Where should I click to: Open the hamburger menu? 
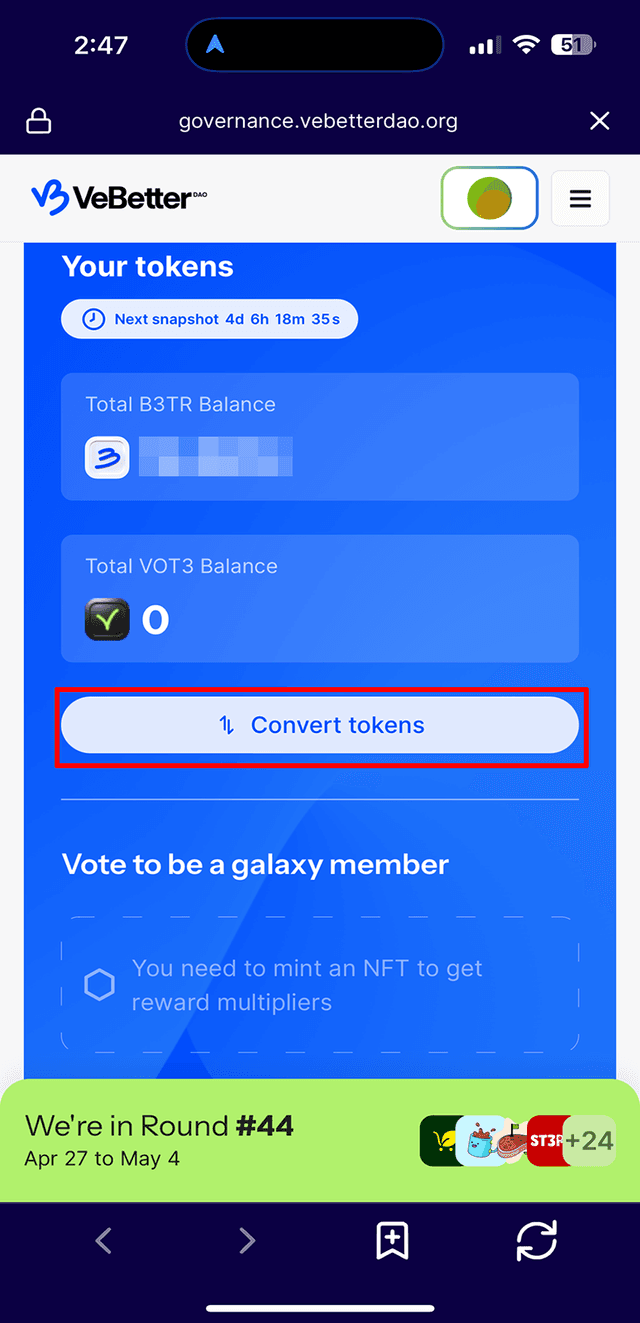[x=580, y=198]
